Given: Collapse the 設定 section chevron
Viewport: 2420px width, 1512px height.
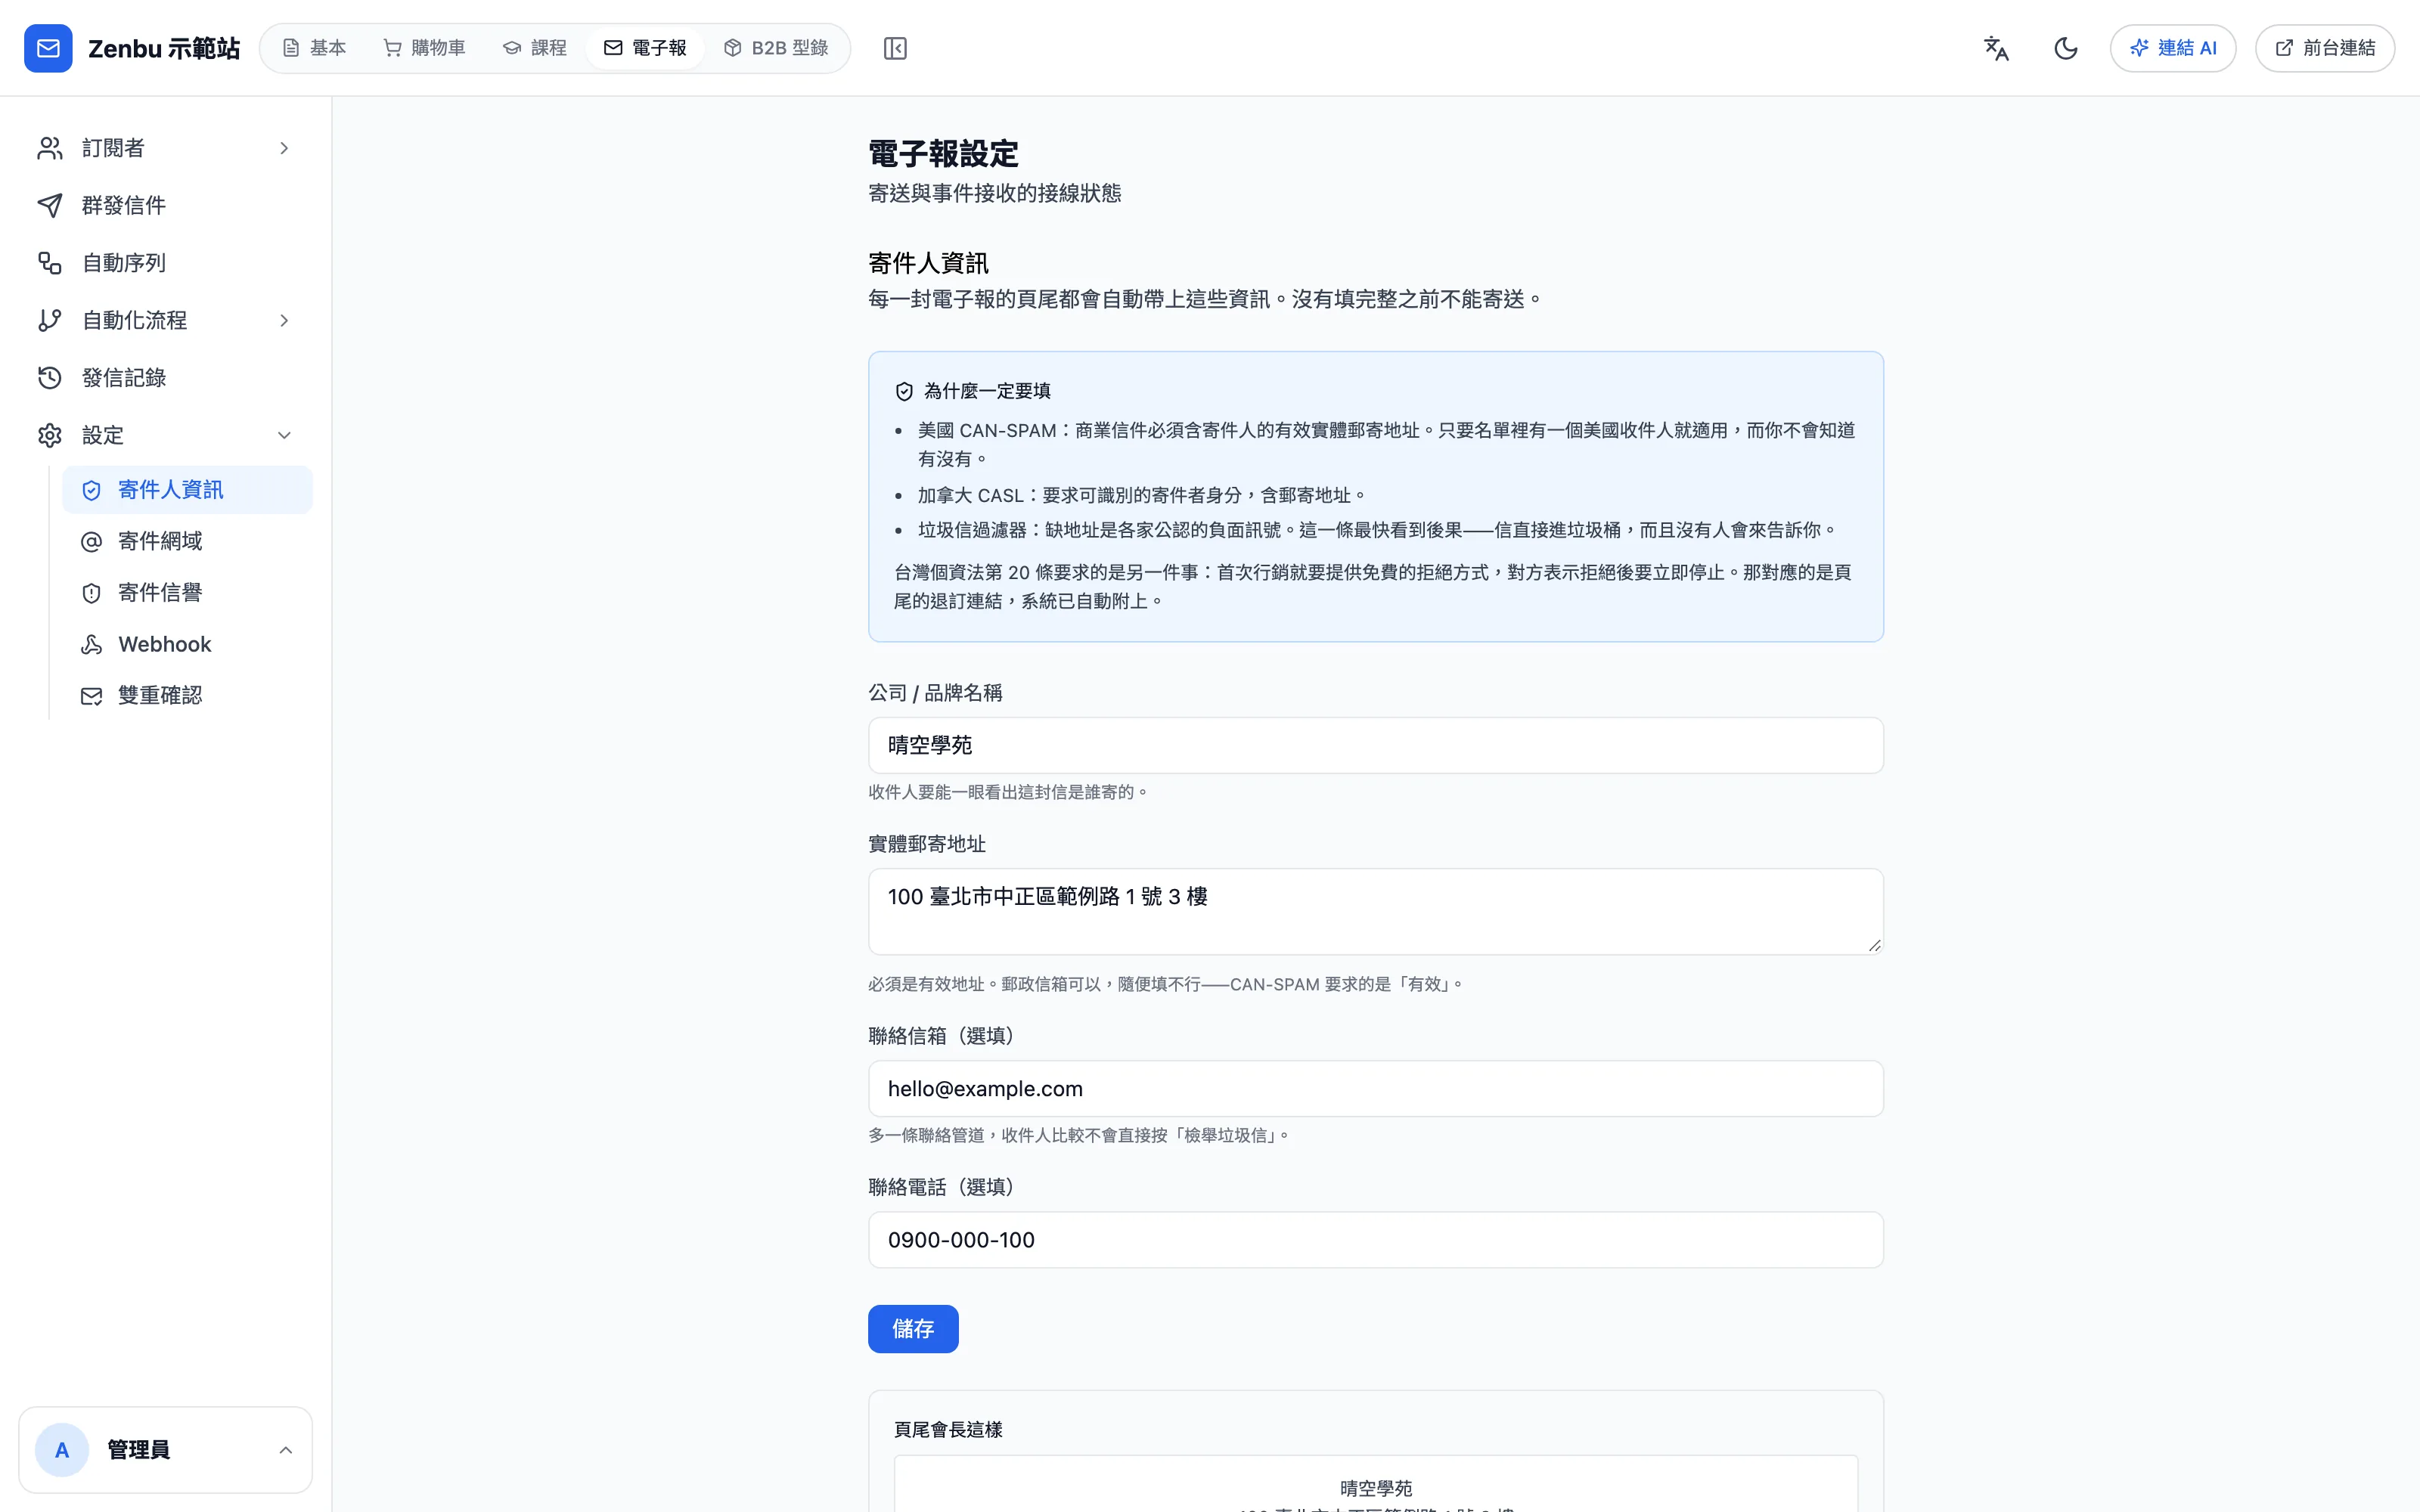Looking at the screenshot, I should point(284,435).
